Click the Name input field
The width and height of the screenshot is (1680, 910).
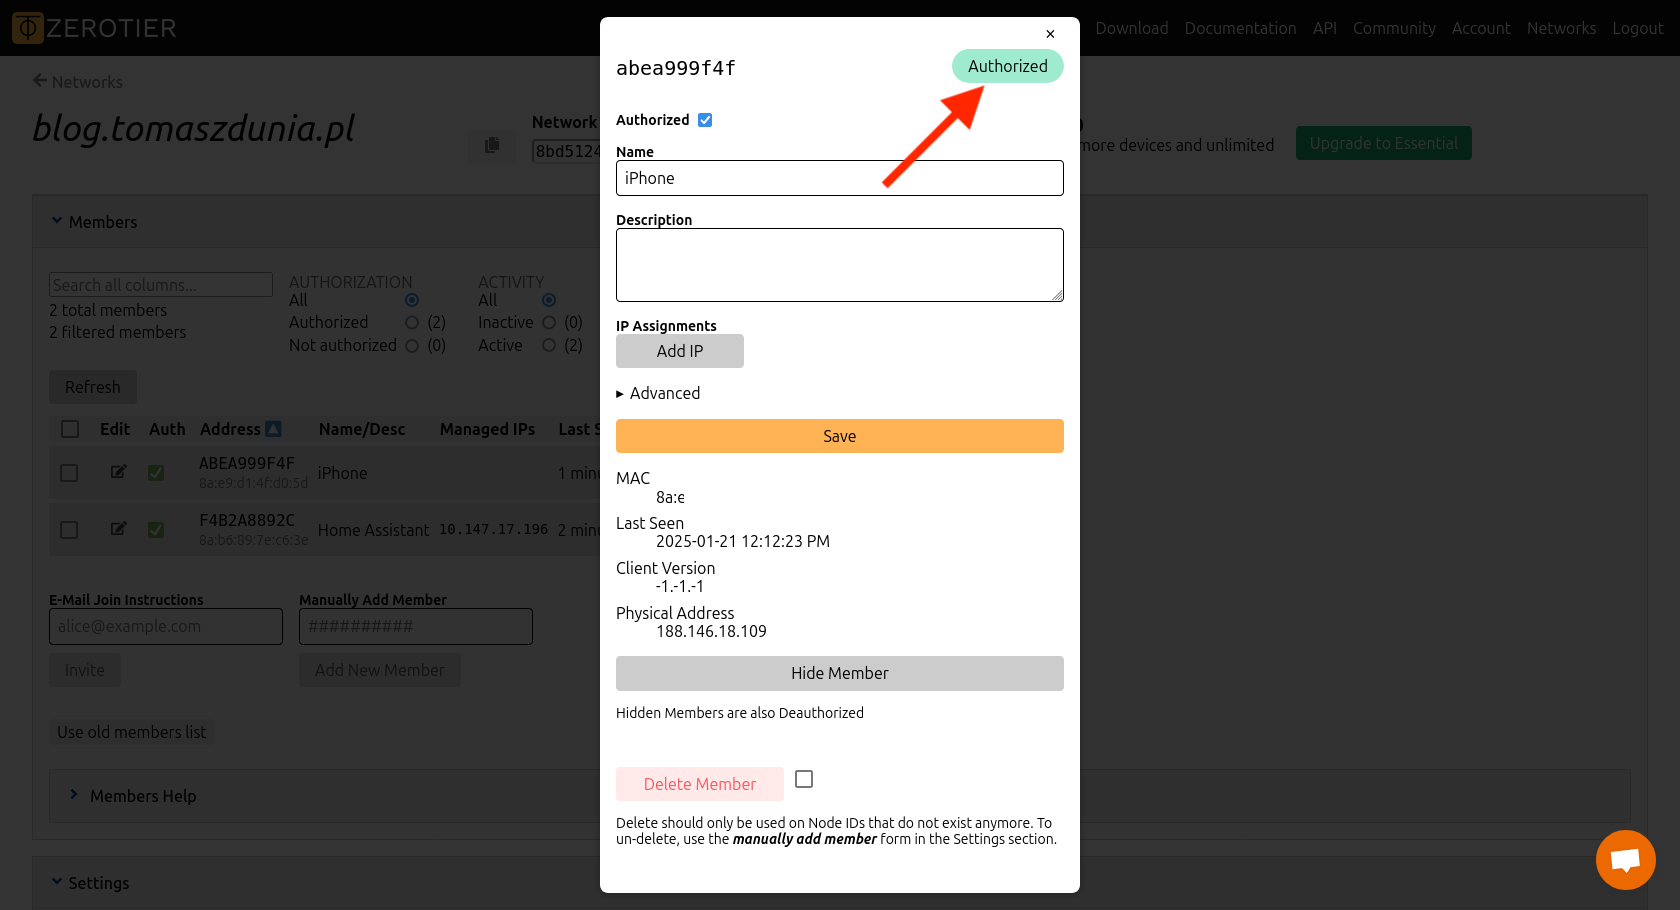839,178
